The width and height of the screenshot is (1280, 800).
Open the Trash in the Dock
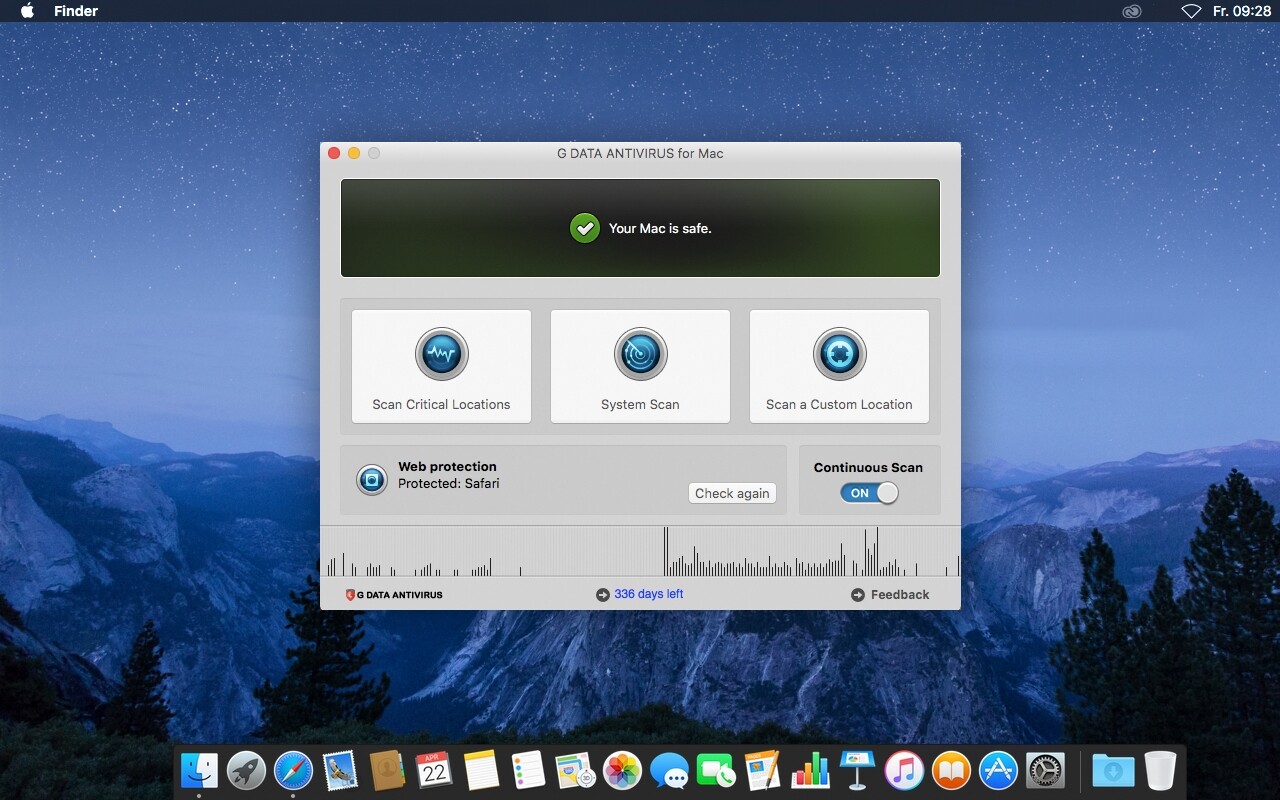pyautogui.click(x=1160, y=771)
